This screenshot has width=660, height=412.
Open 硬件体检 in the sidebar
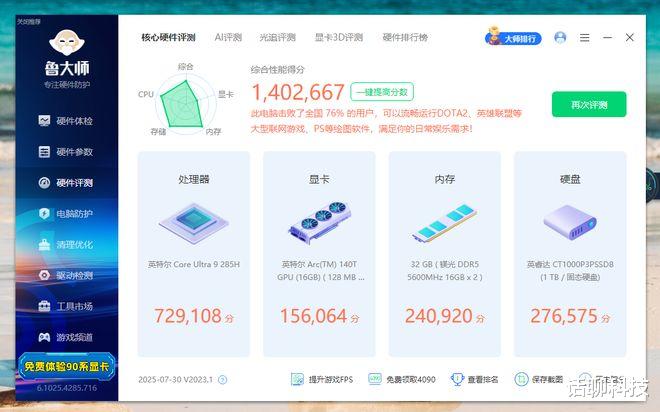(x=66, y=121)
